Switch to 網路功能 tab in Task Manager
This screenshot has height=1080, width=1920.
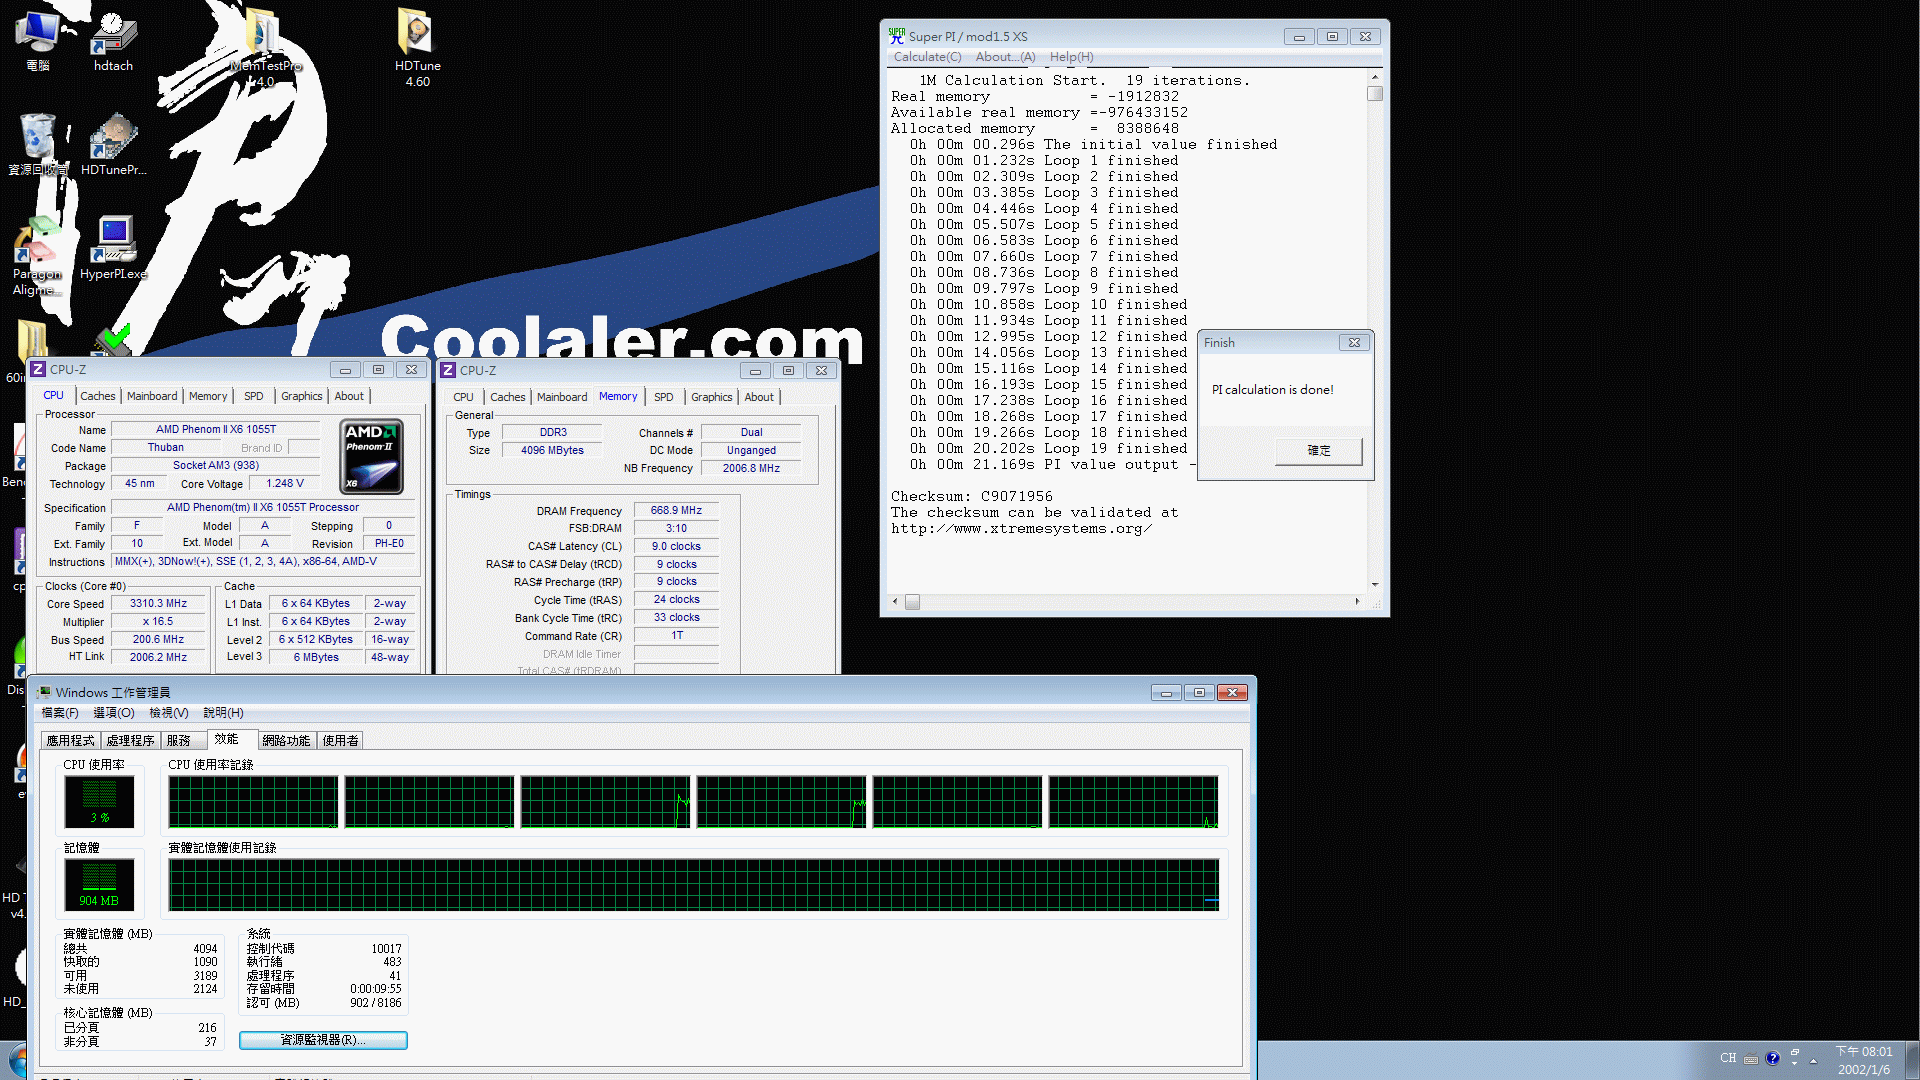pyautogui.click(x=286, y=741)
